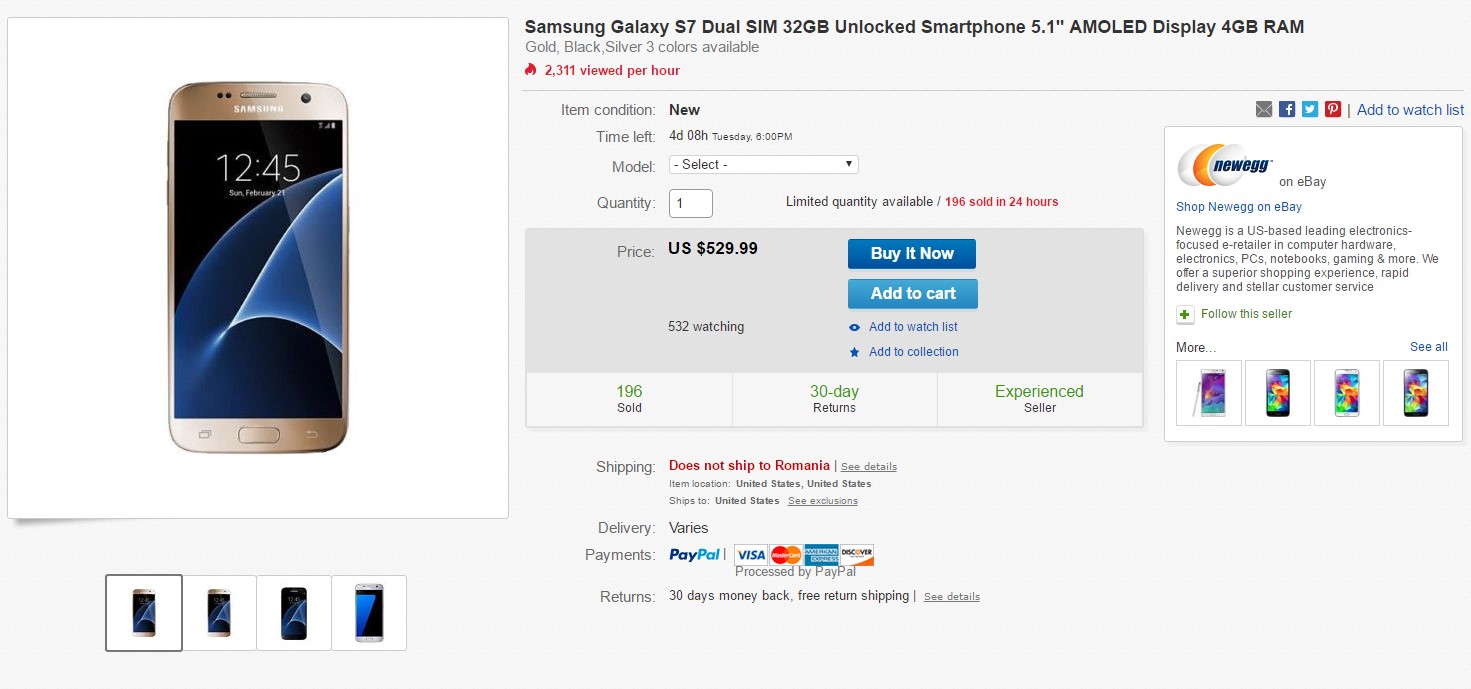Open returns See details link

(951, 597)
